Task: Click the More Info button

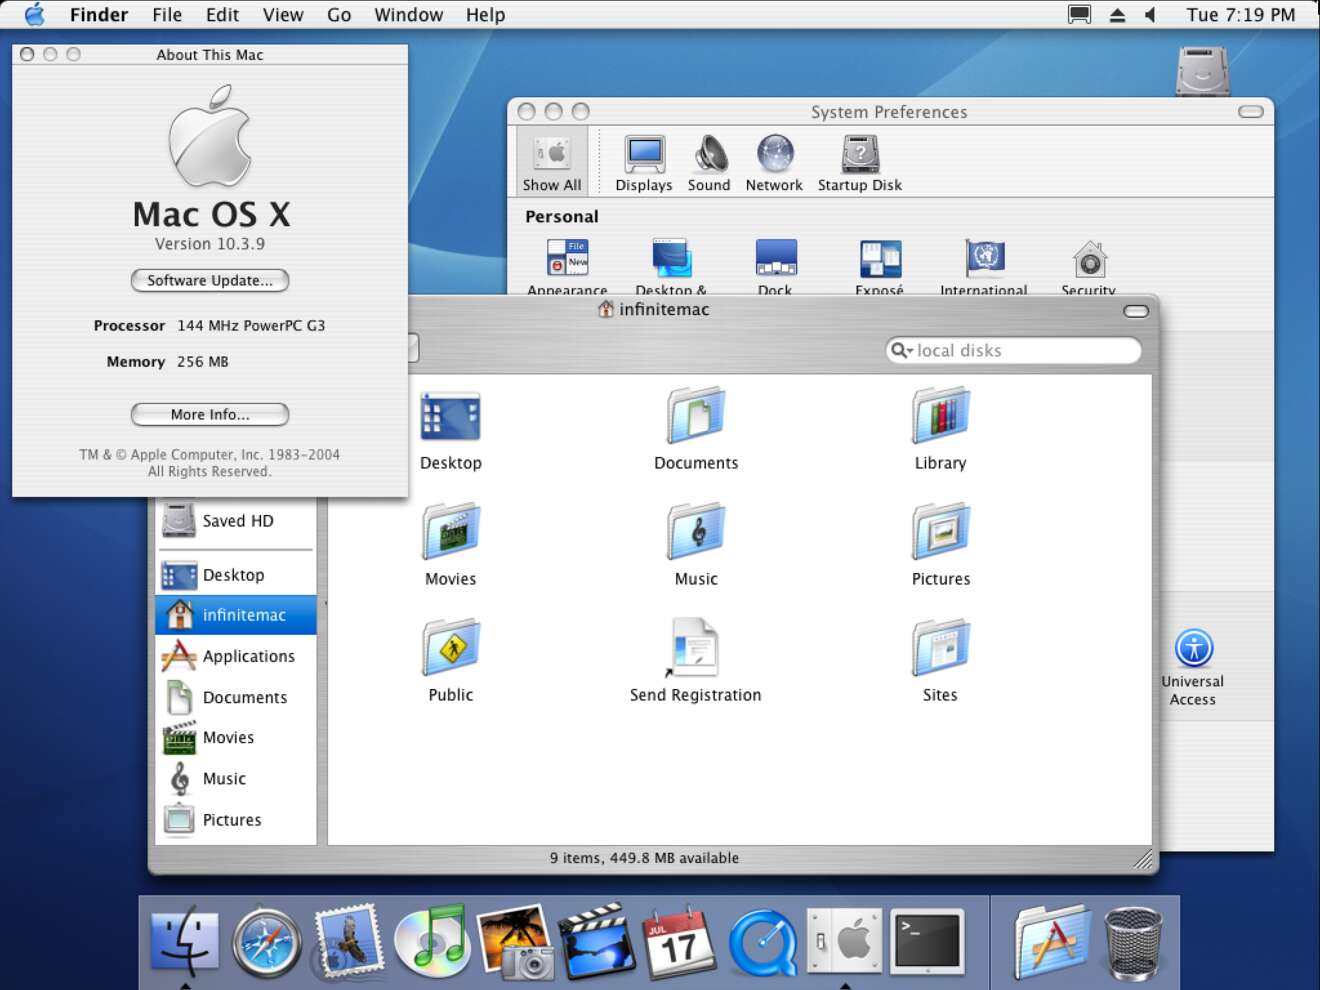Action: (x=209, y=414)
